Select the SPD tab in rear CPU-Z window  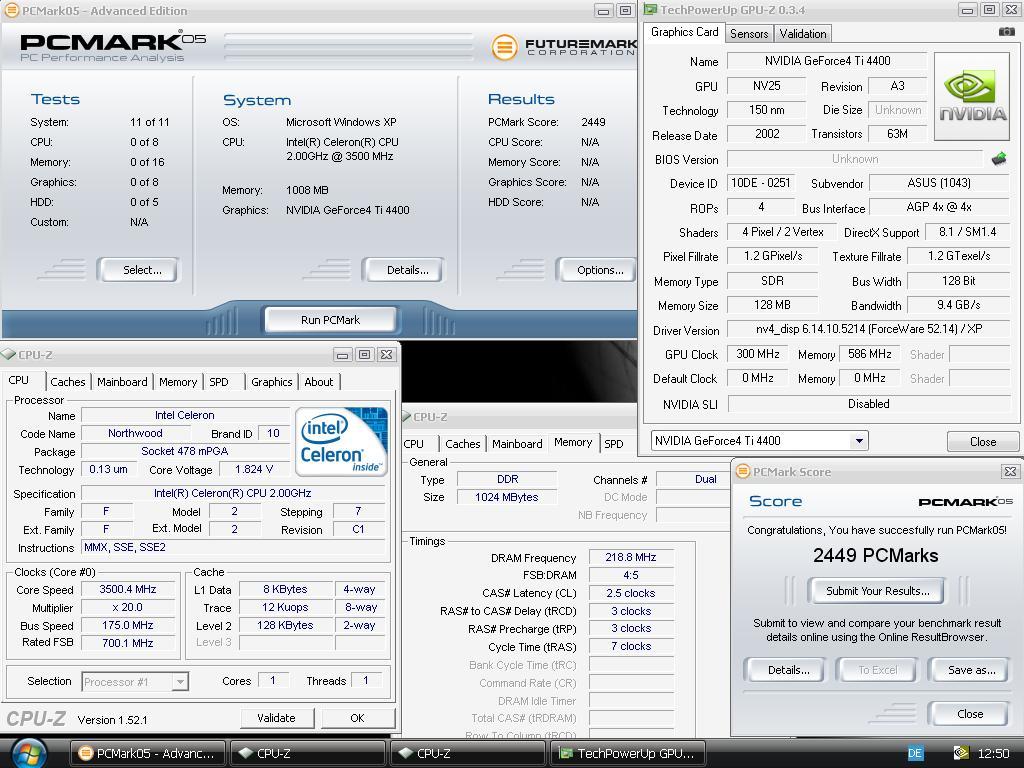click(614, 443)
